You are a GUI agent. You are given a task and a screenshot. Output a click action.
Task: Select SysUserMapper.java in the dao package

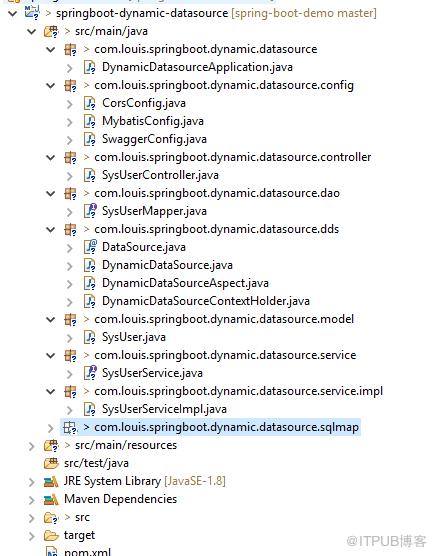(154, 211)
